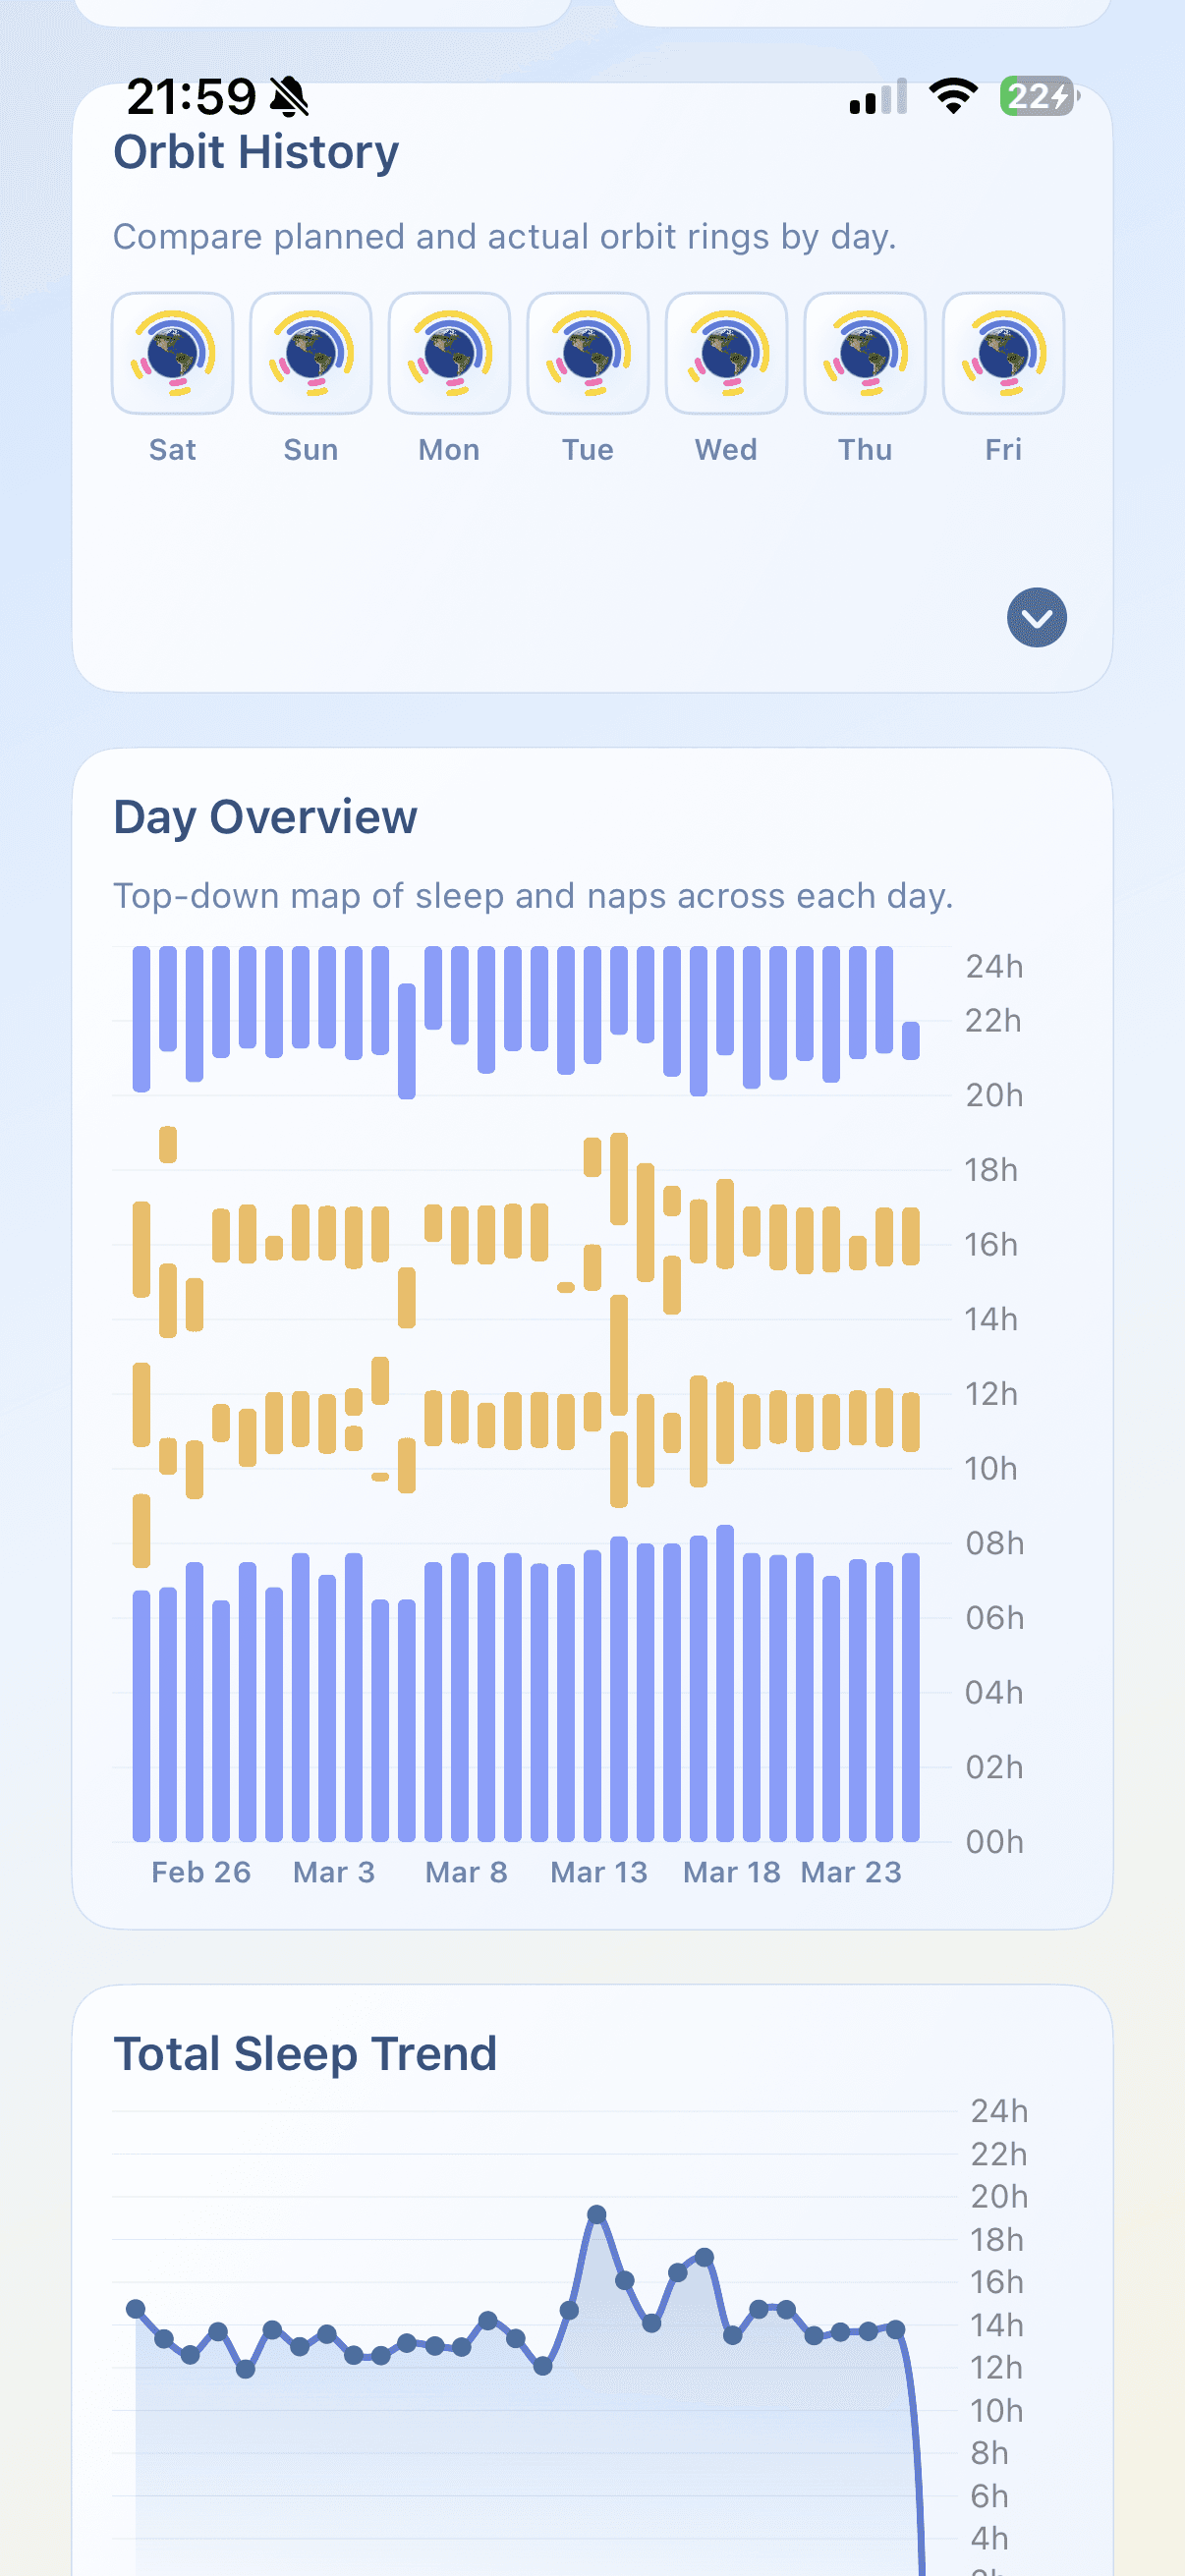Tap the Mar 13 axis label
Screen dimensions: 1185x2576
(x=598, y=1872)
